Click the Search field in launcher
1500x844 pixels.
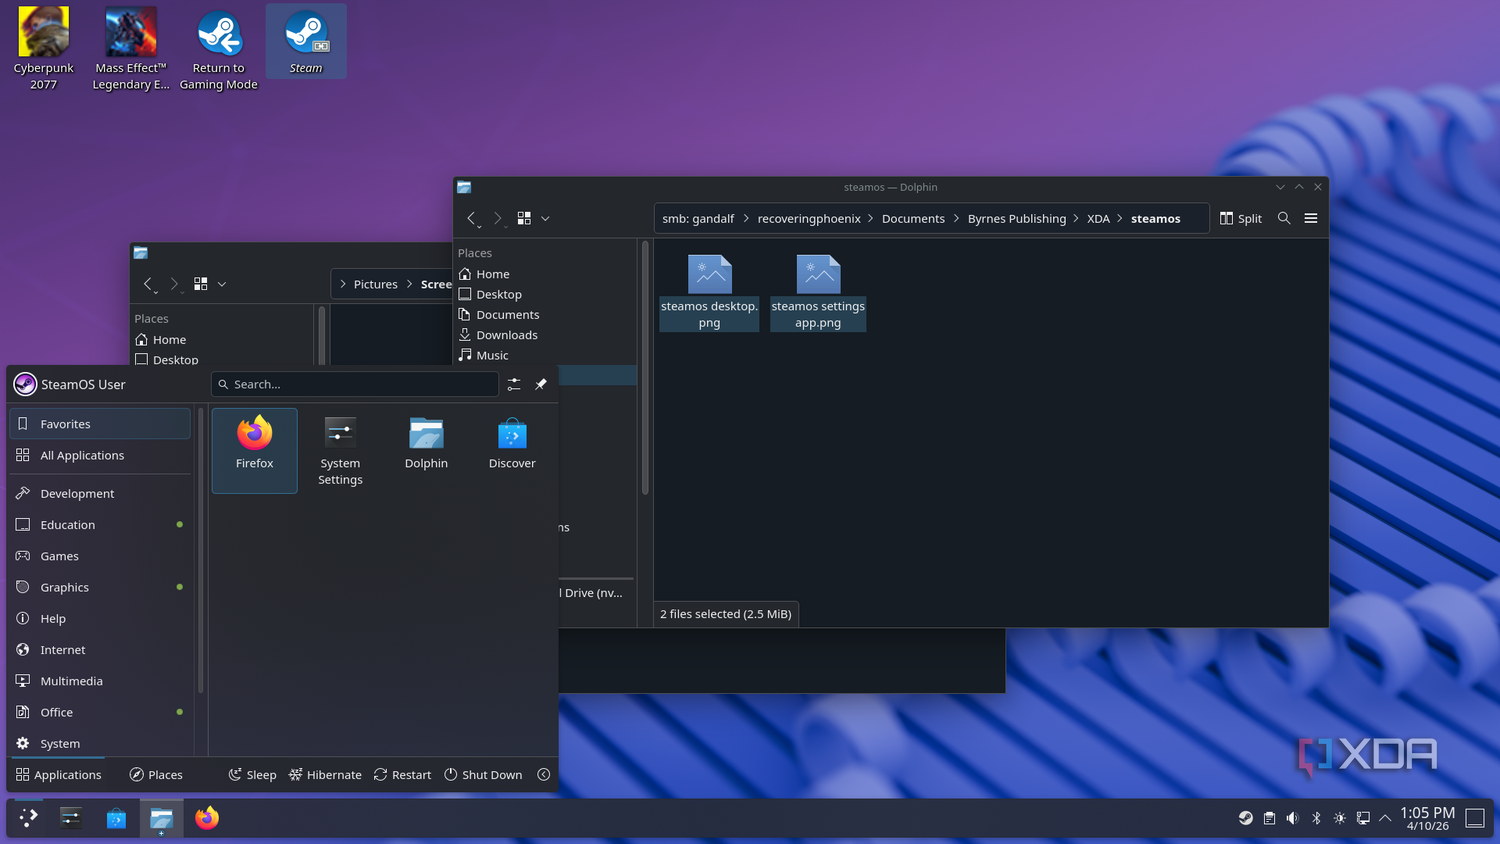(355, 384)
